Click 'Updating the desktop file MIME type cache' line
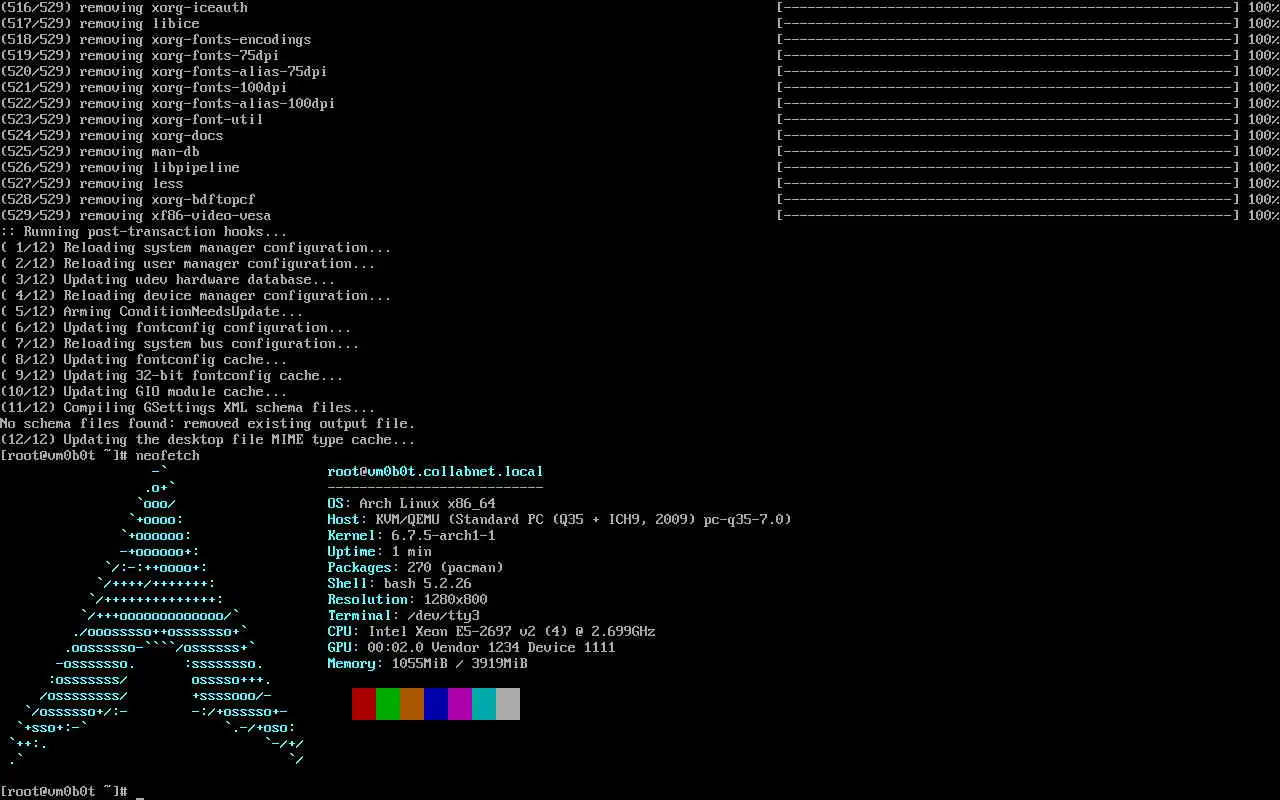This screenshot has height=800, width=1280. tap(208, 440)
